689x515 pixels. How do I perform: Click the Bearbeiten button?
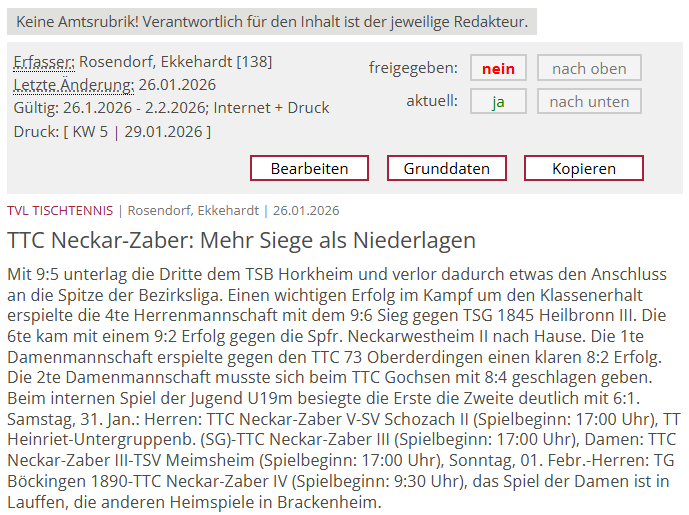point(309,168)
